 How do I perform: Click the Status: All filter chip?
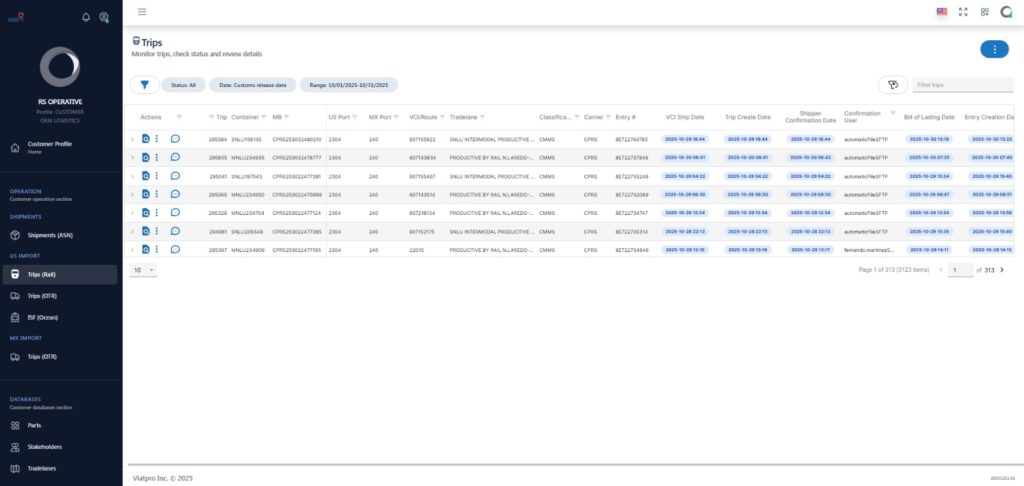[184, 85]
